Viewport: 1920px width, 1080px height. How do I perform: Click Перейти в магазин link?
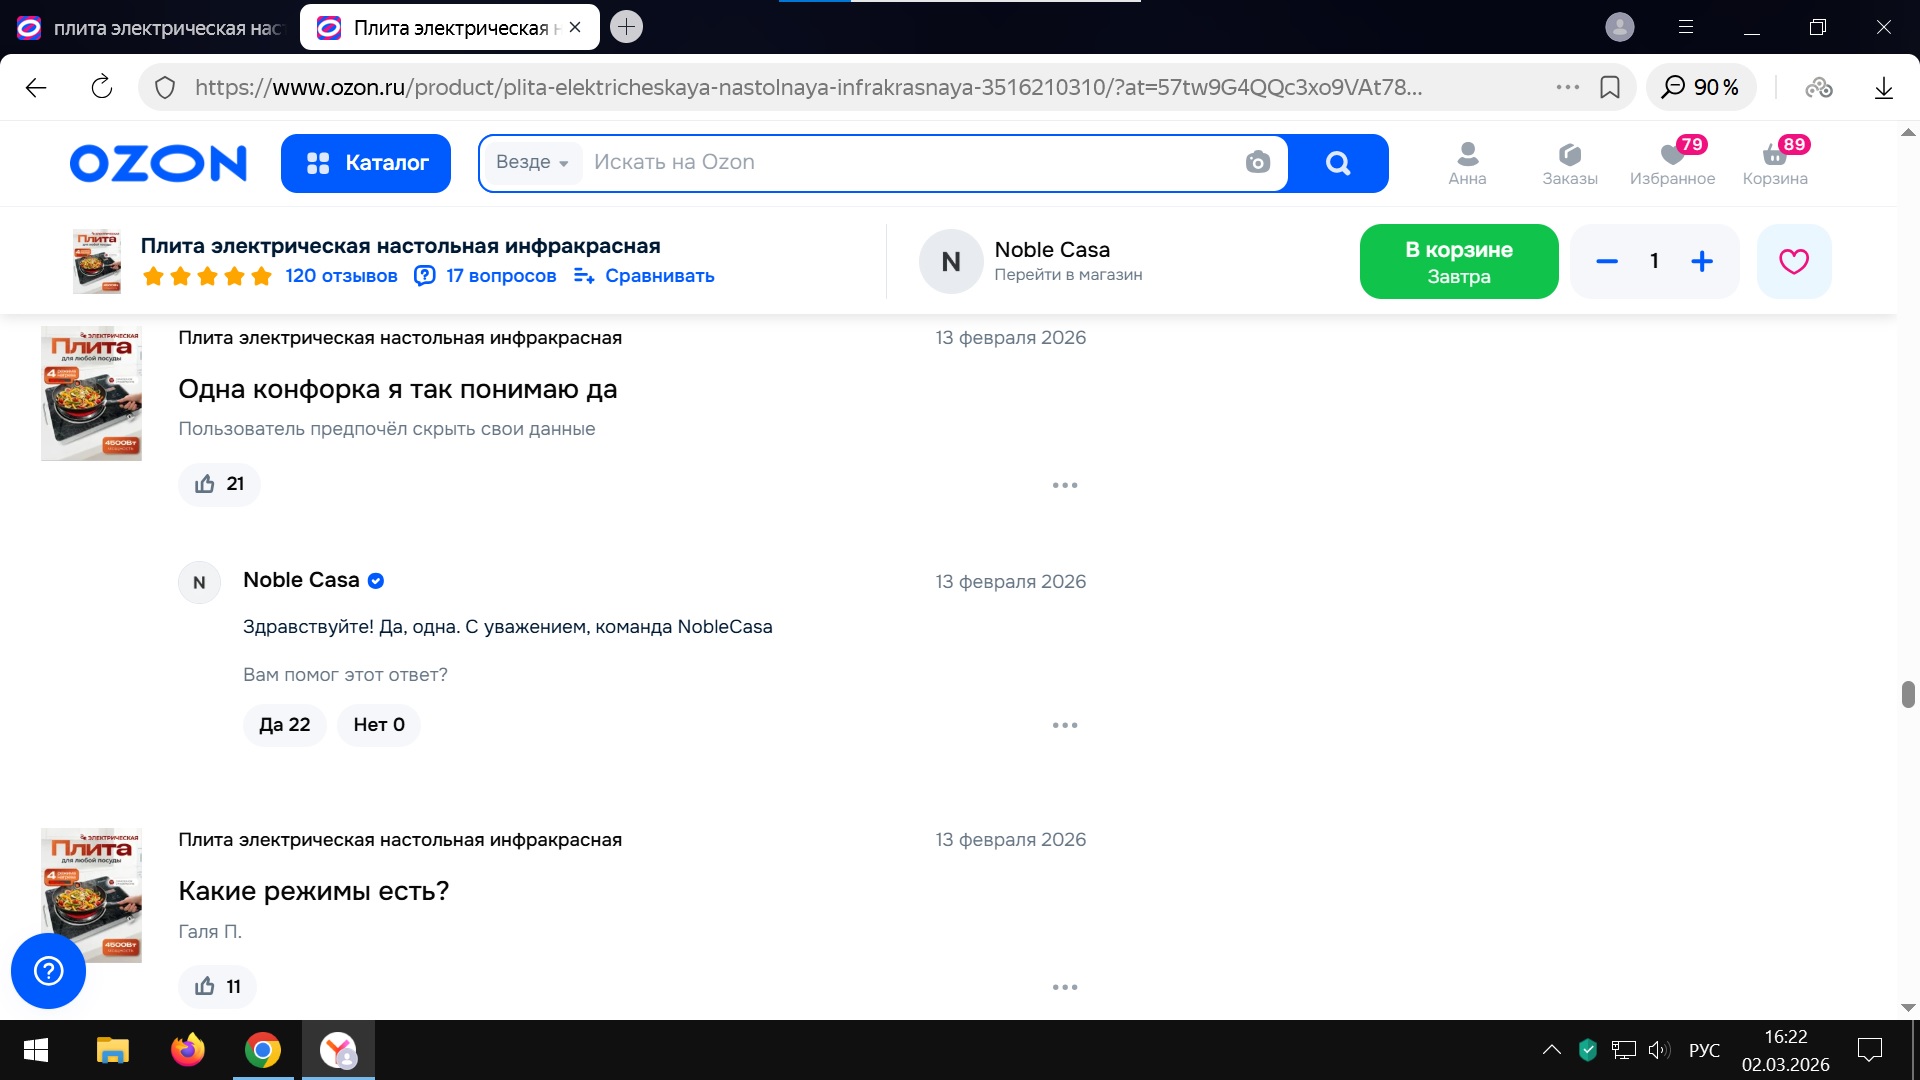[x=1067, y=275]
